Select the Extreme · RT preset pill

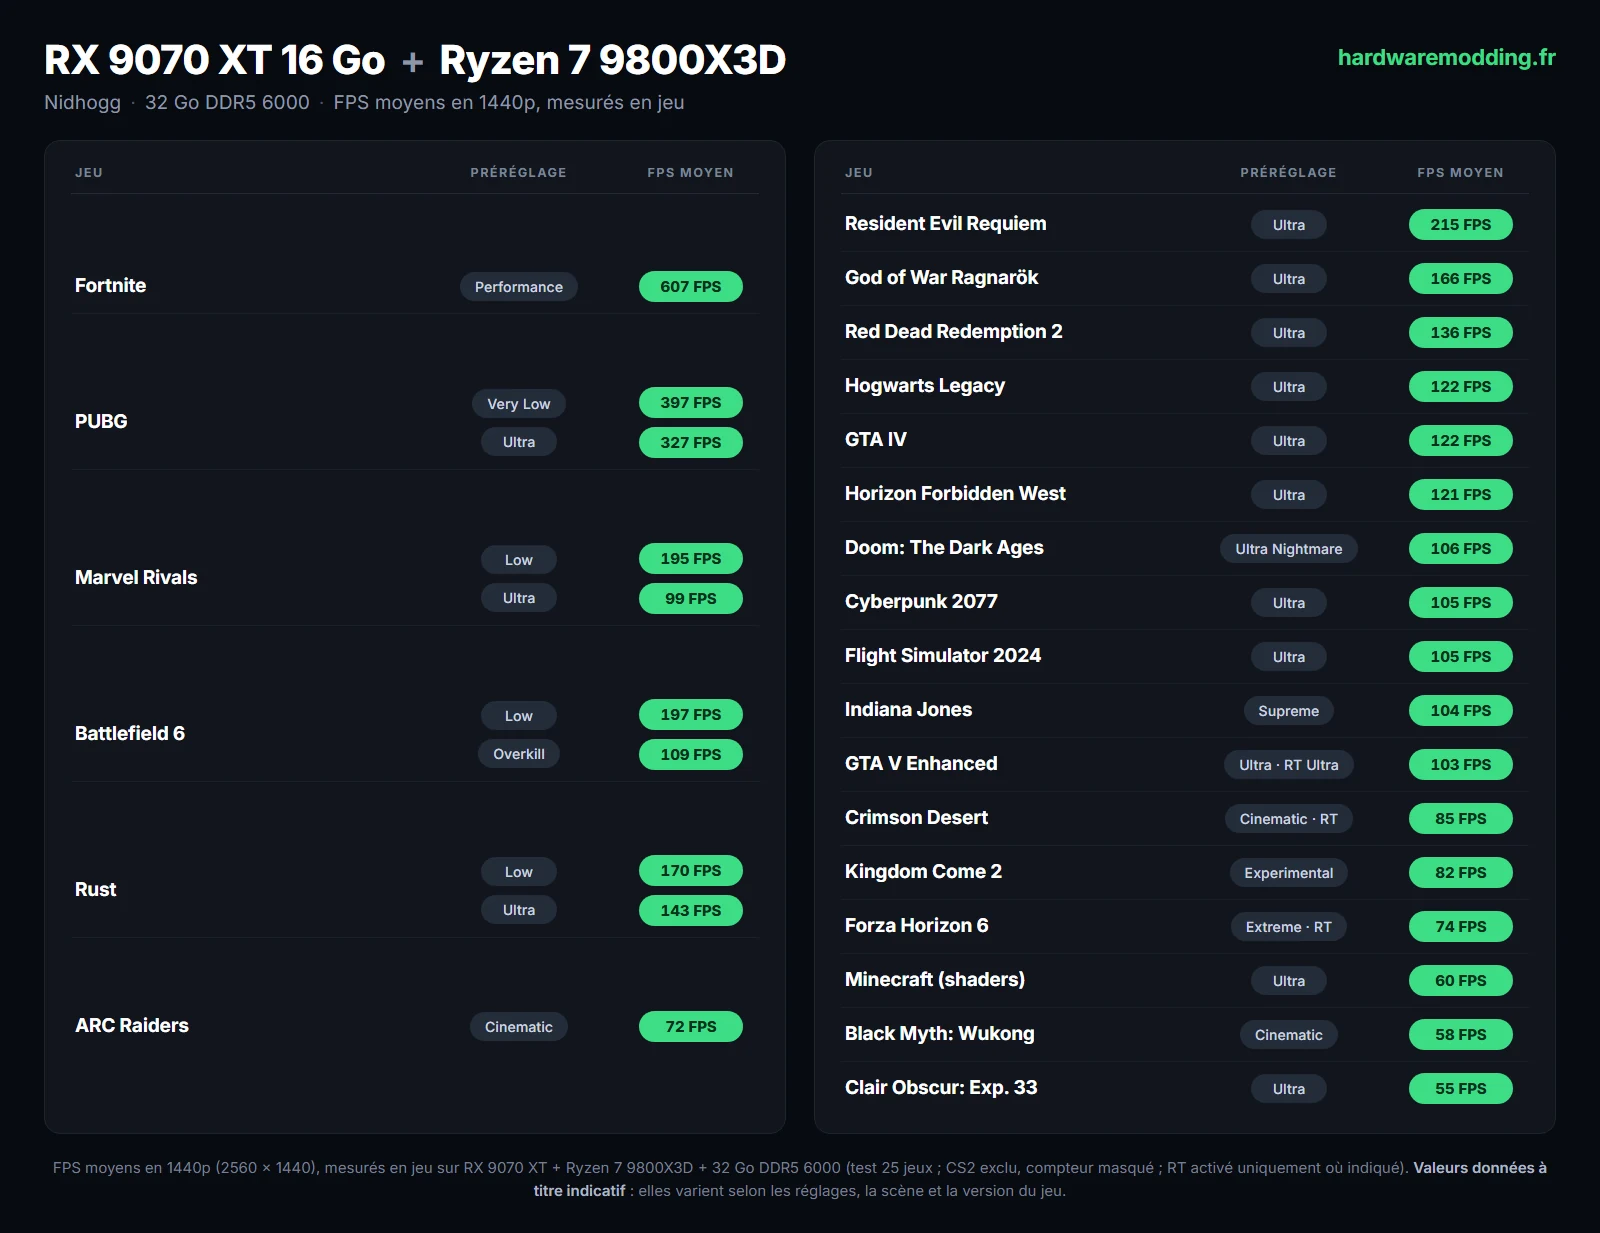pos(1289,927)
